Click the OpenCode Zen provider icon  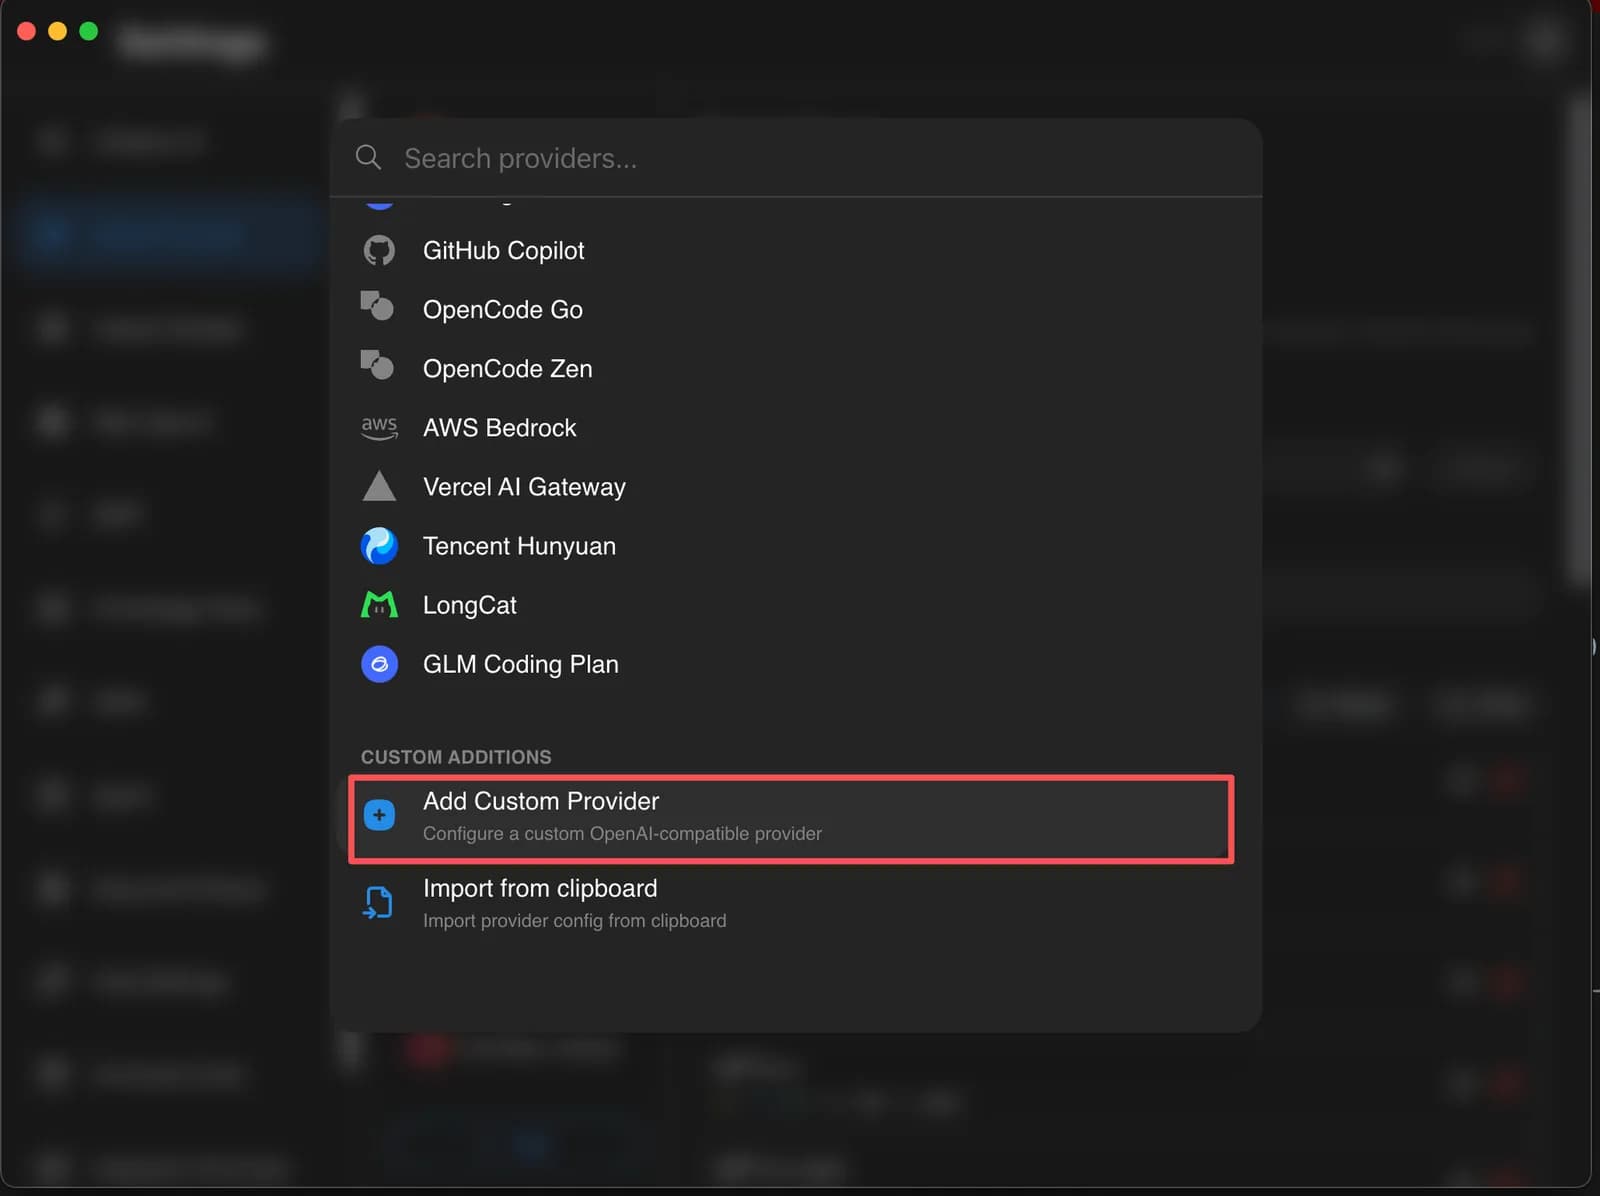point(377,365)
